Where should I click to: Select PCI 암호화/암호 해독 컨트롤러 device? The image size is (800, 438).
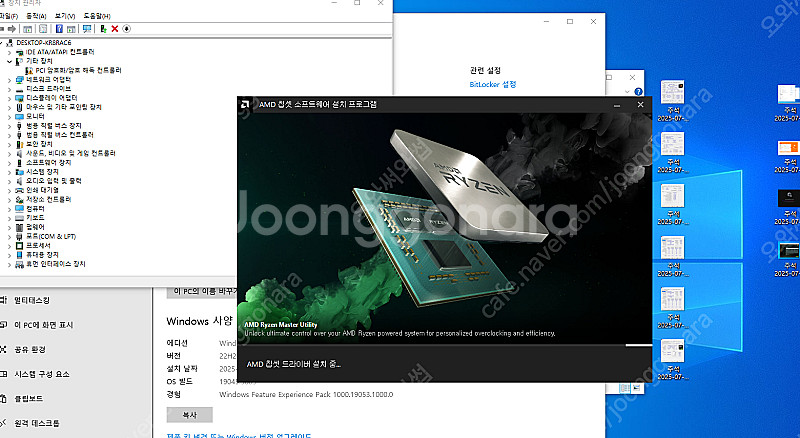(79, 70)
